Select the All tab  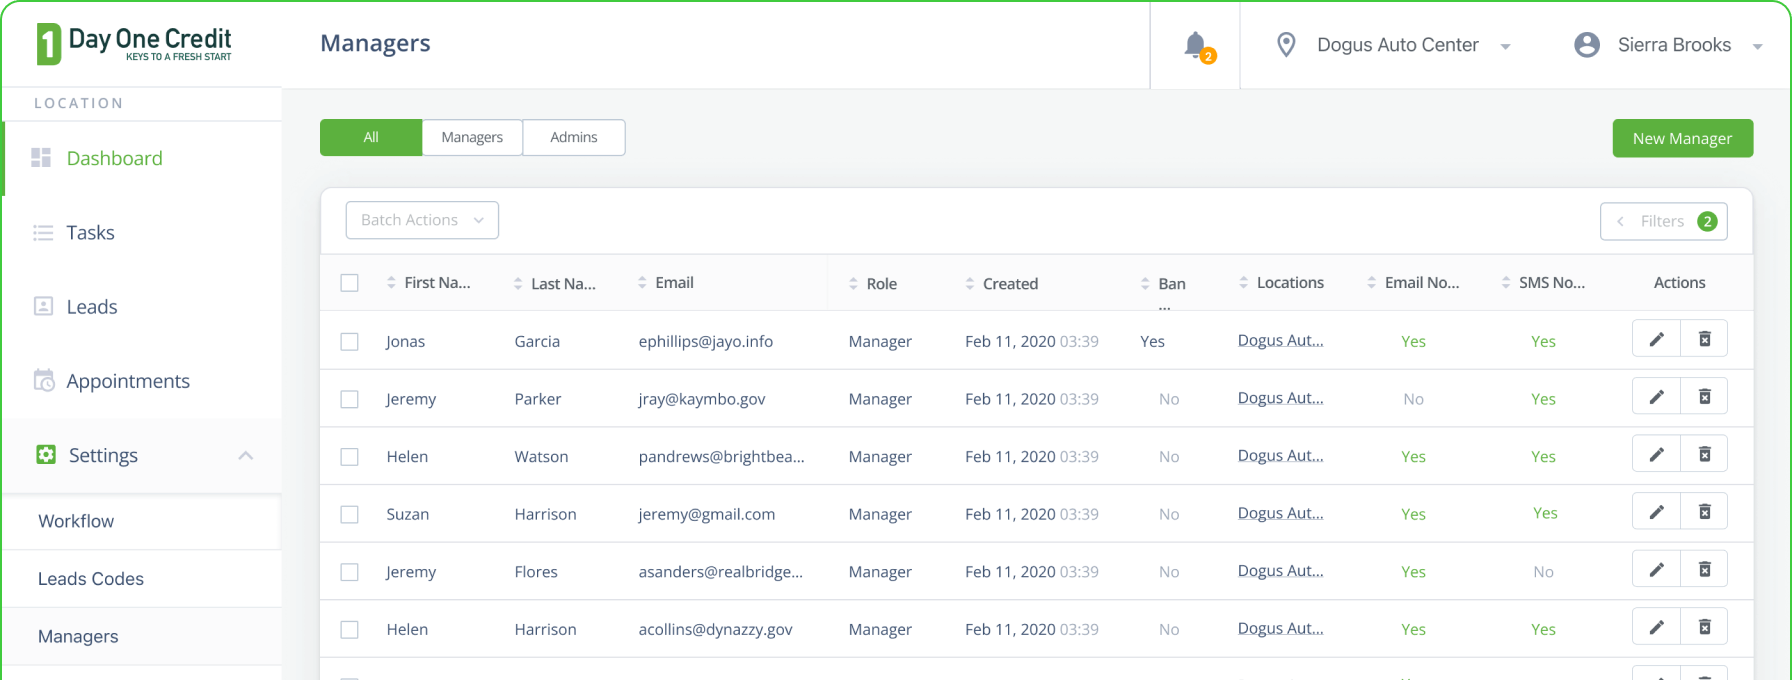click(371, 138)
